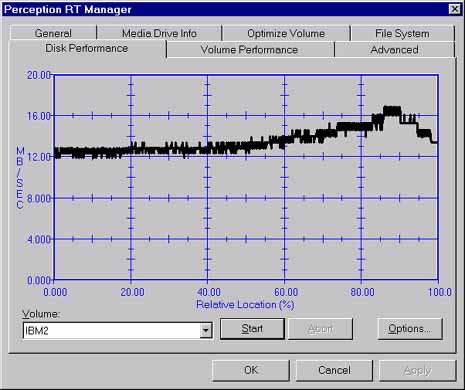Open the Options dialog
The image size is (465, 390).
pyautogui.click(x=410, y=329)
